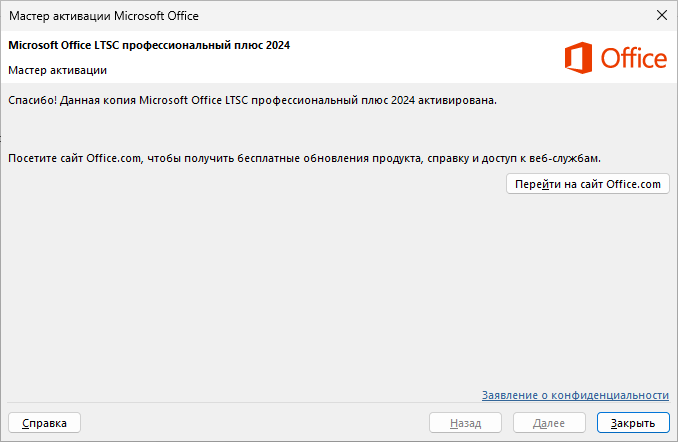This screenshot has height=442, width=678.
Task: Click the Office logo in the header
Action: click(616, 58)
